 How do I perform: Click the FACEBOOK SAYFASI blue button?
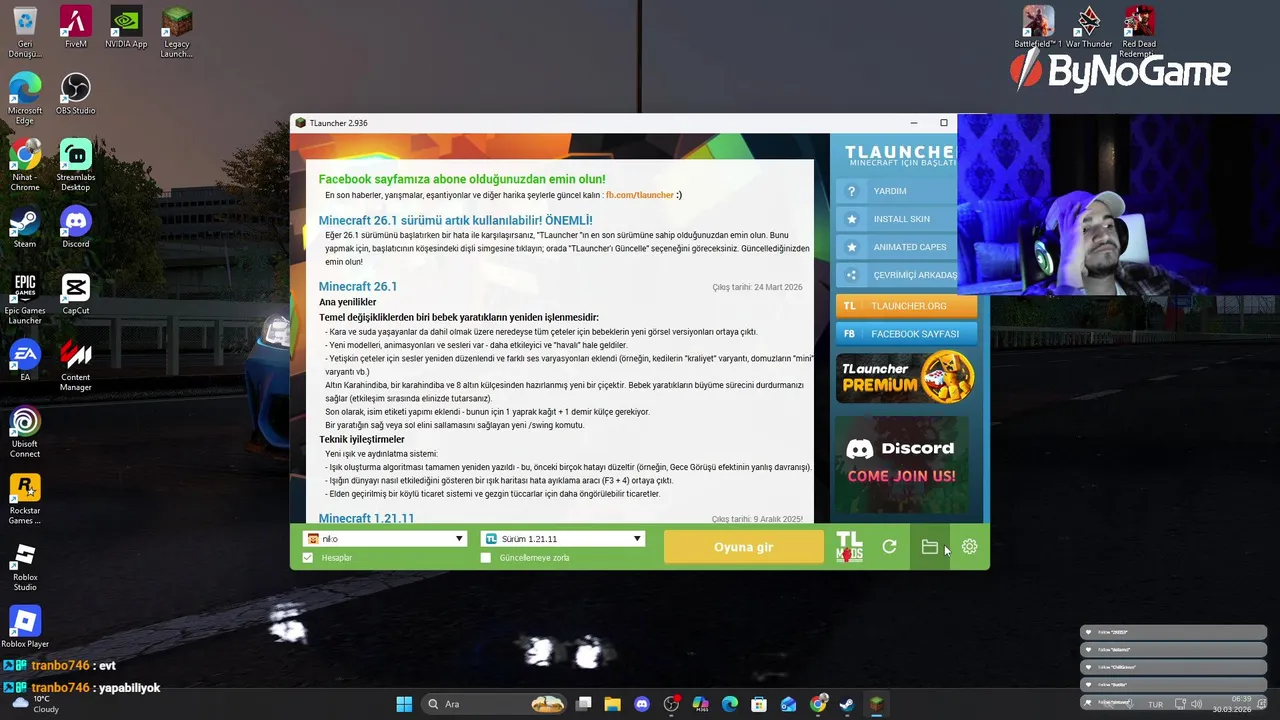[906, 334]
